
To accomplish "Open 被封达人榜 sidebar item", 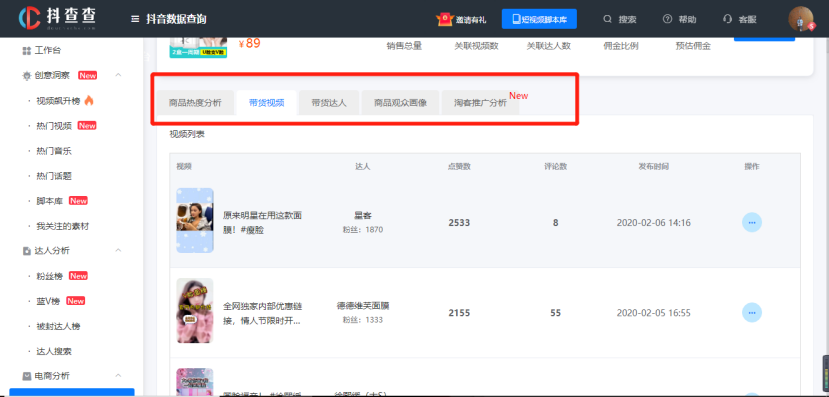I will click(x=58, y=326).
